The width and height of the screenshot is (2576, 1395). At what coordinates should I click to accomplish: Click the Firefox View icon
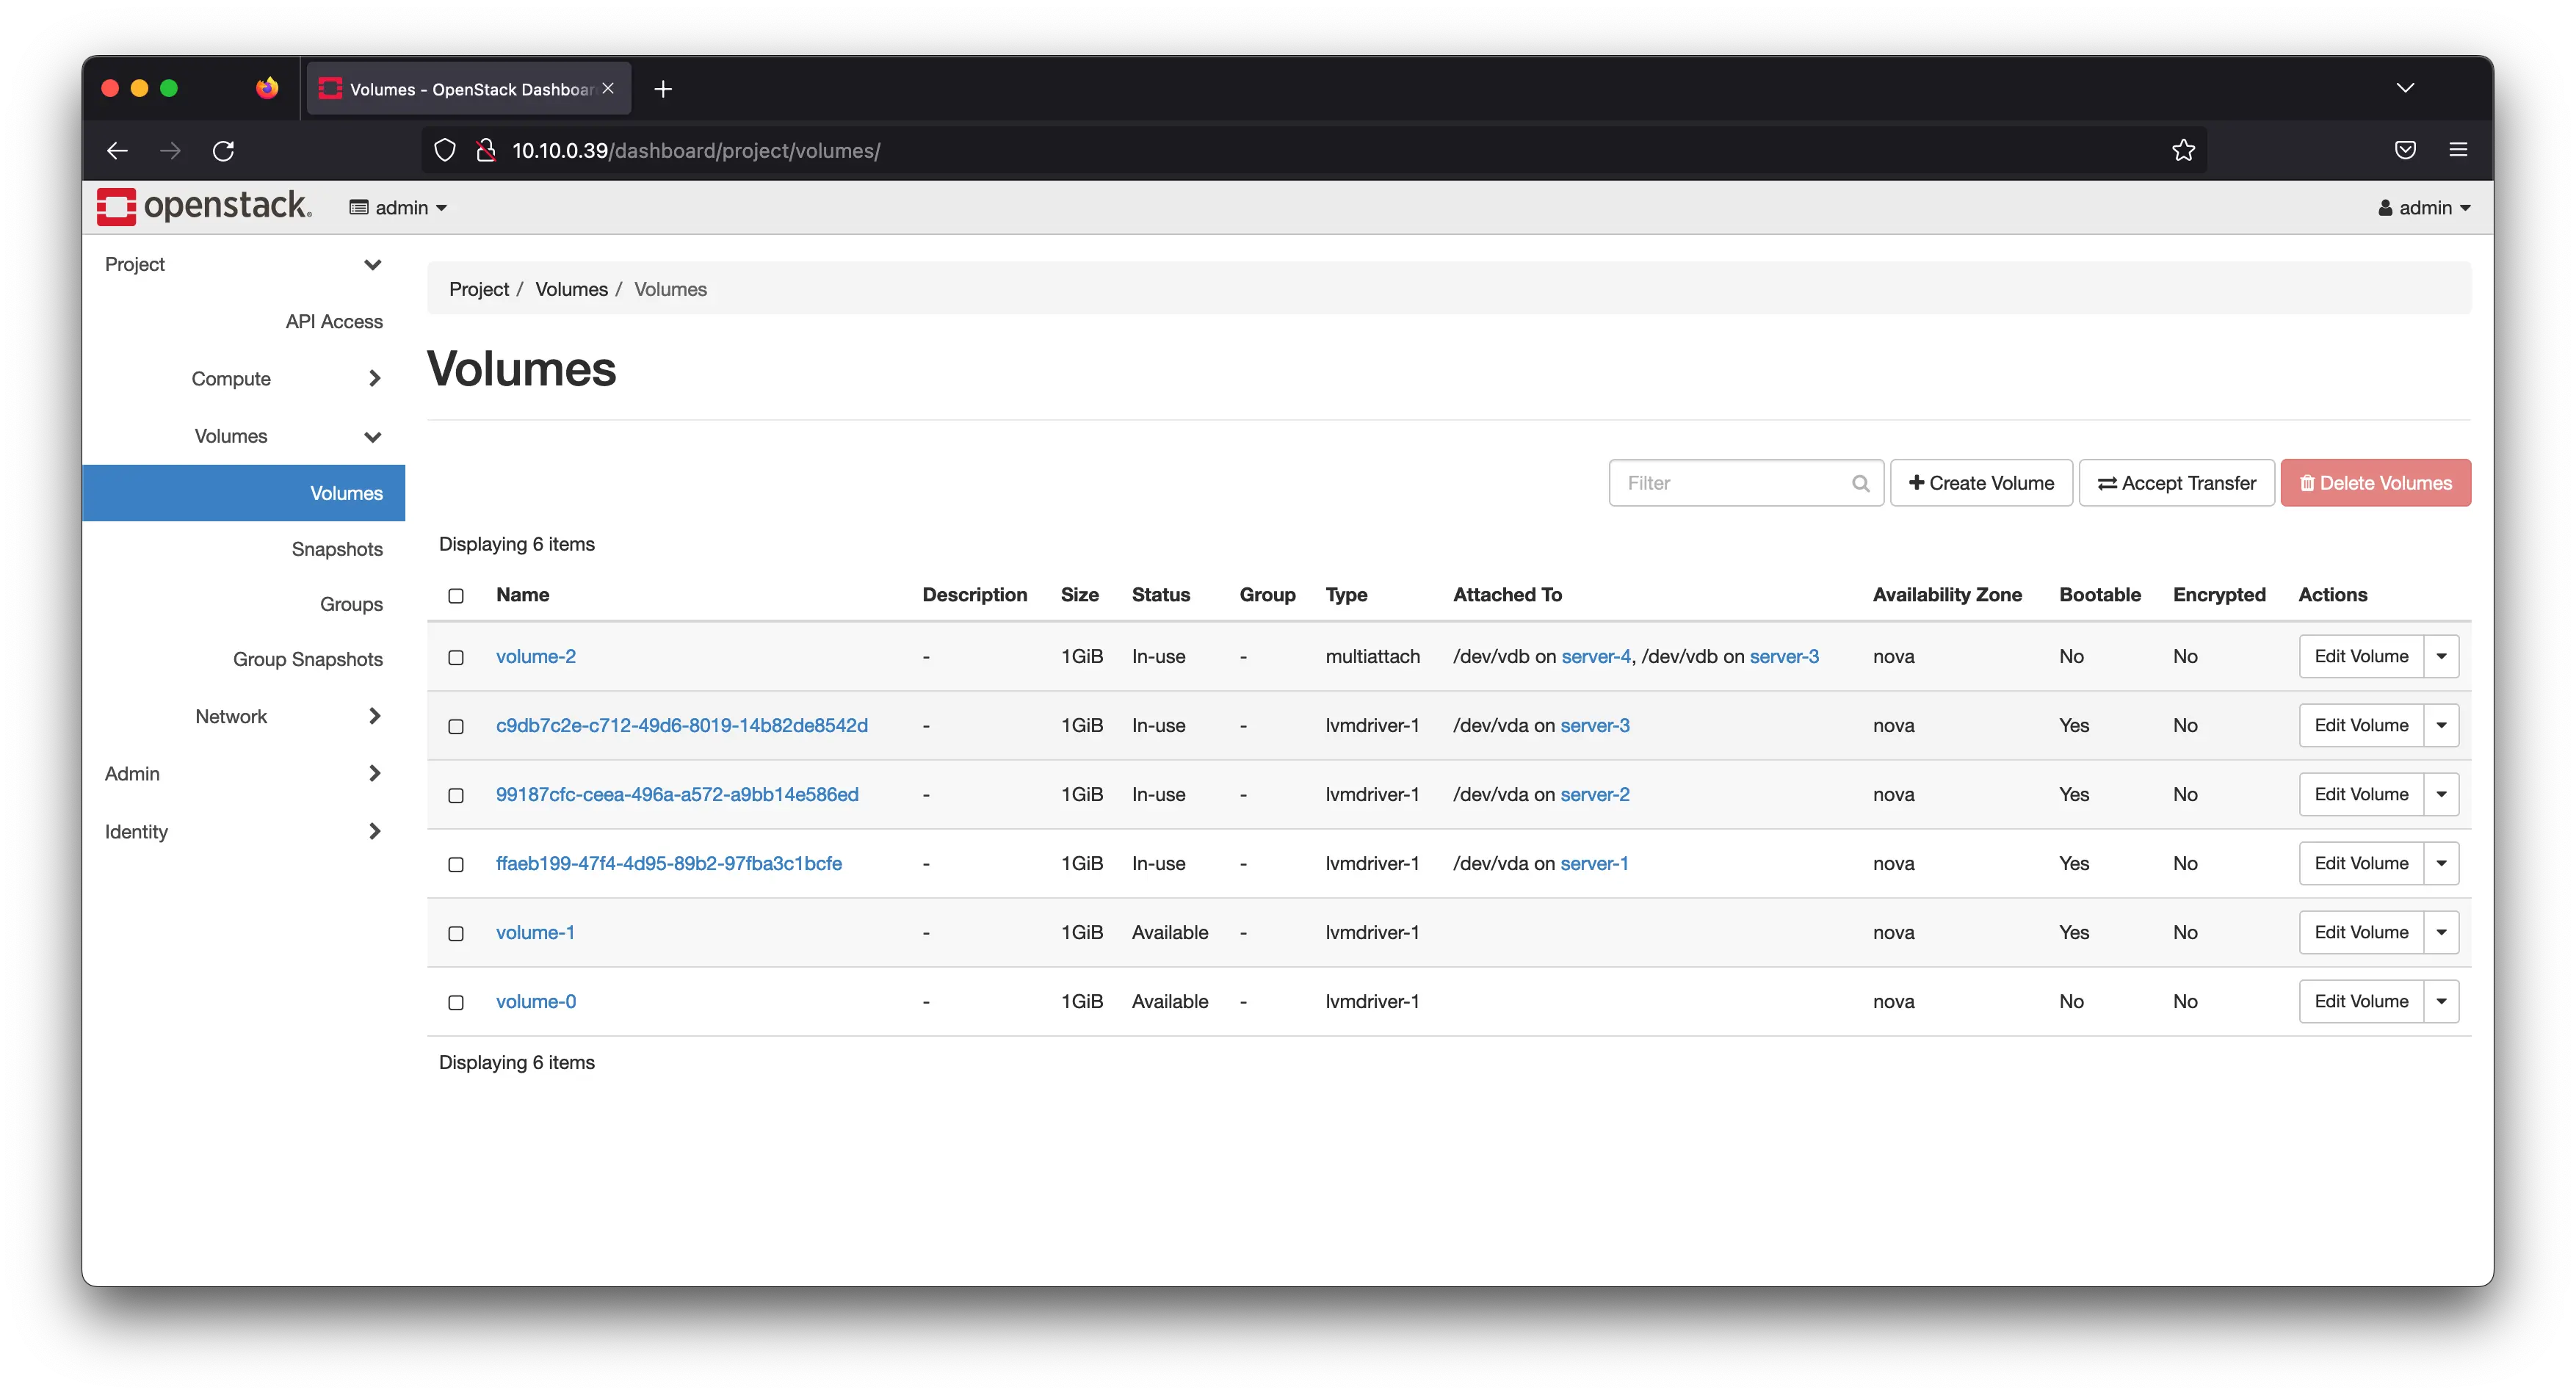pos(266,88)
